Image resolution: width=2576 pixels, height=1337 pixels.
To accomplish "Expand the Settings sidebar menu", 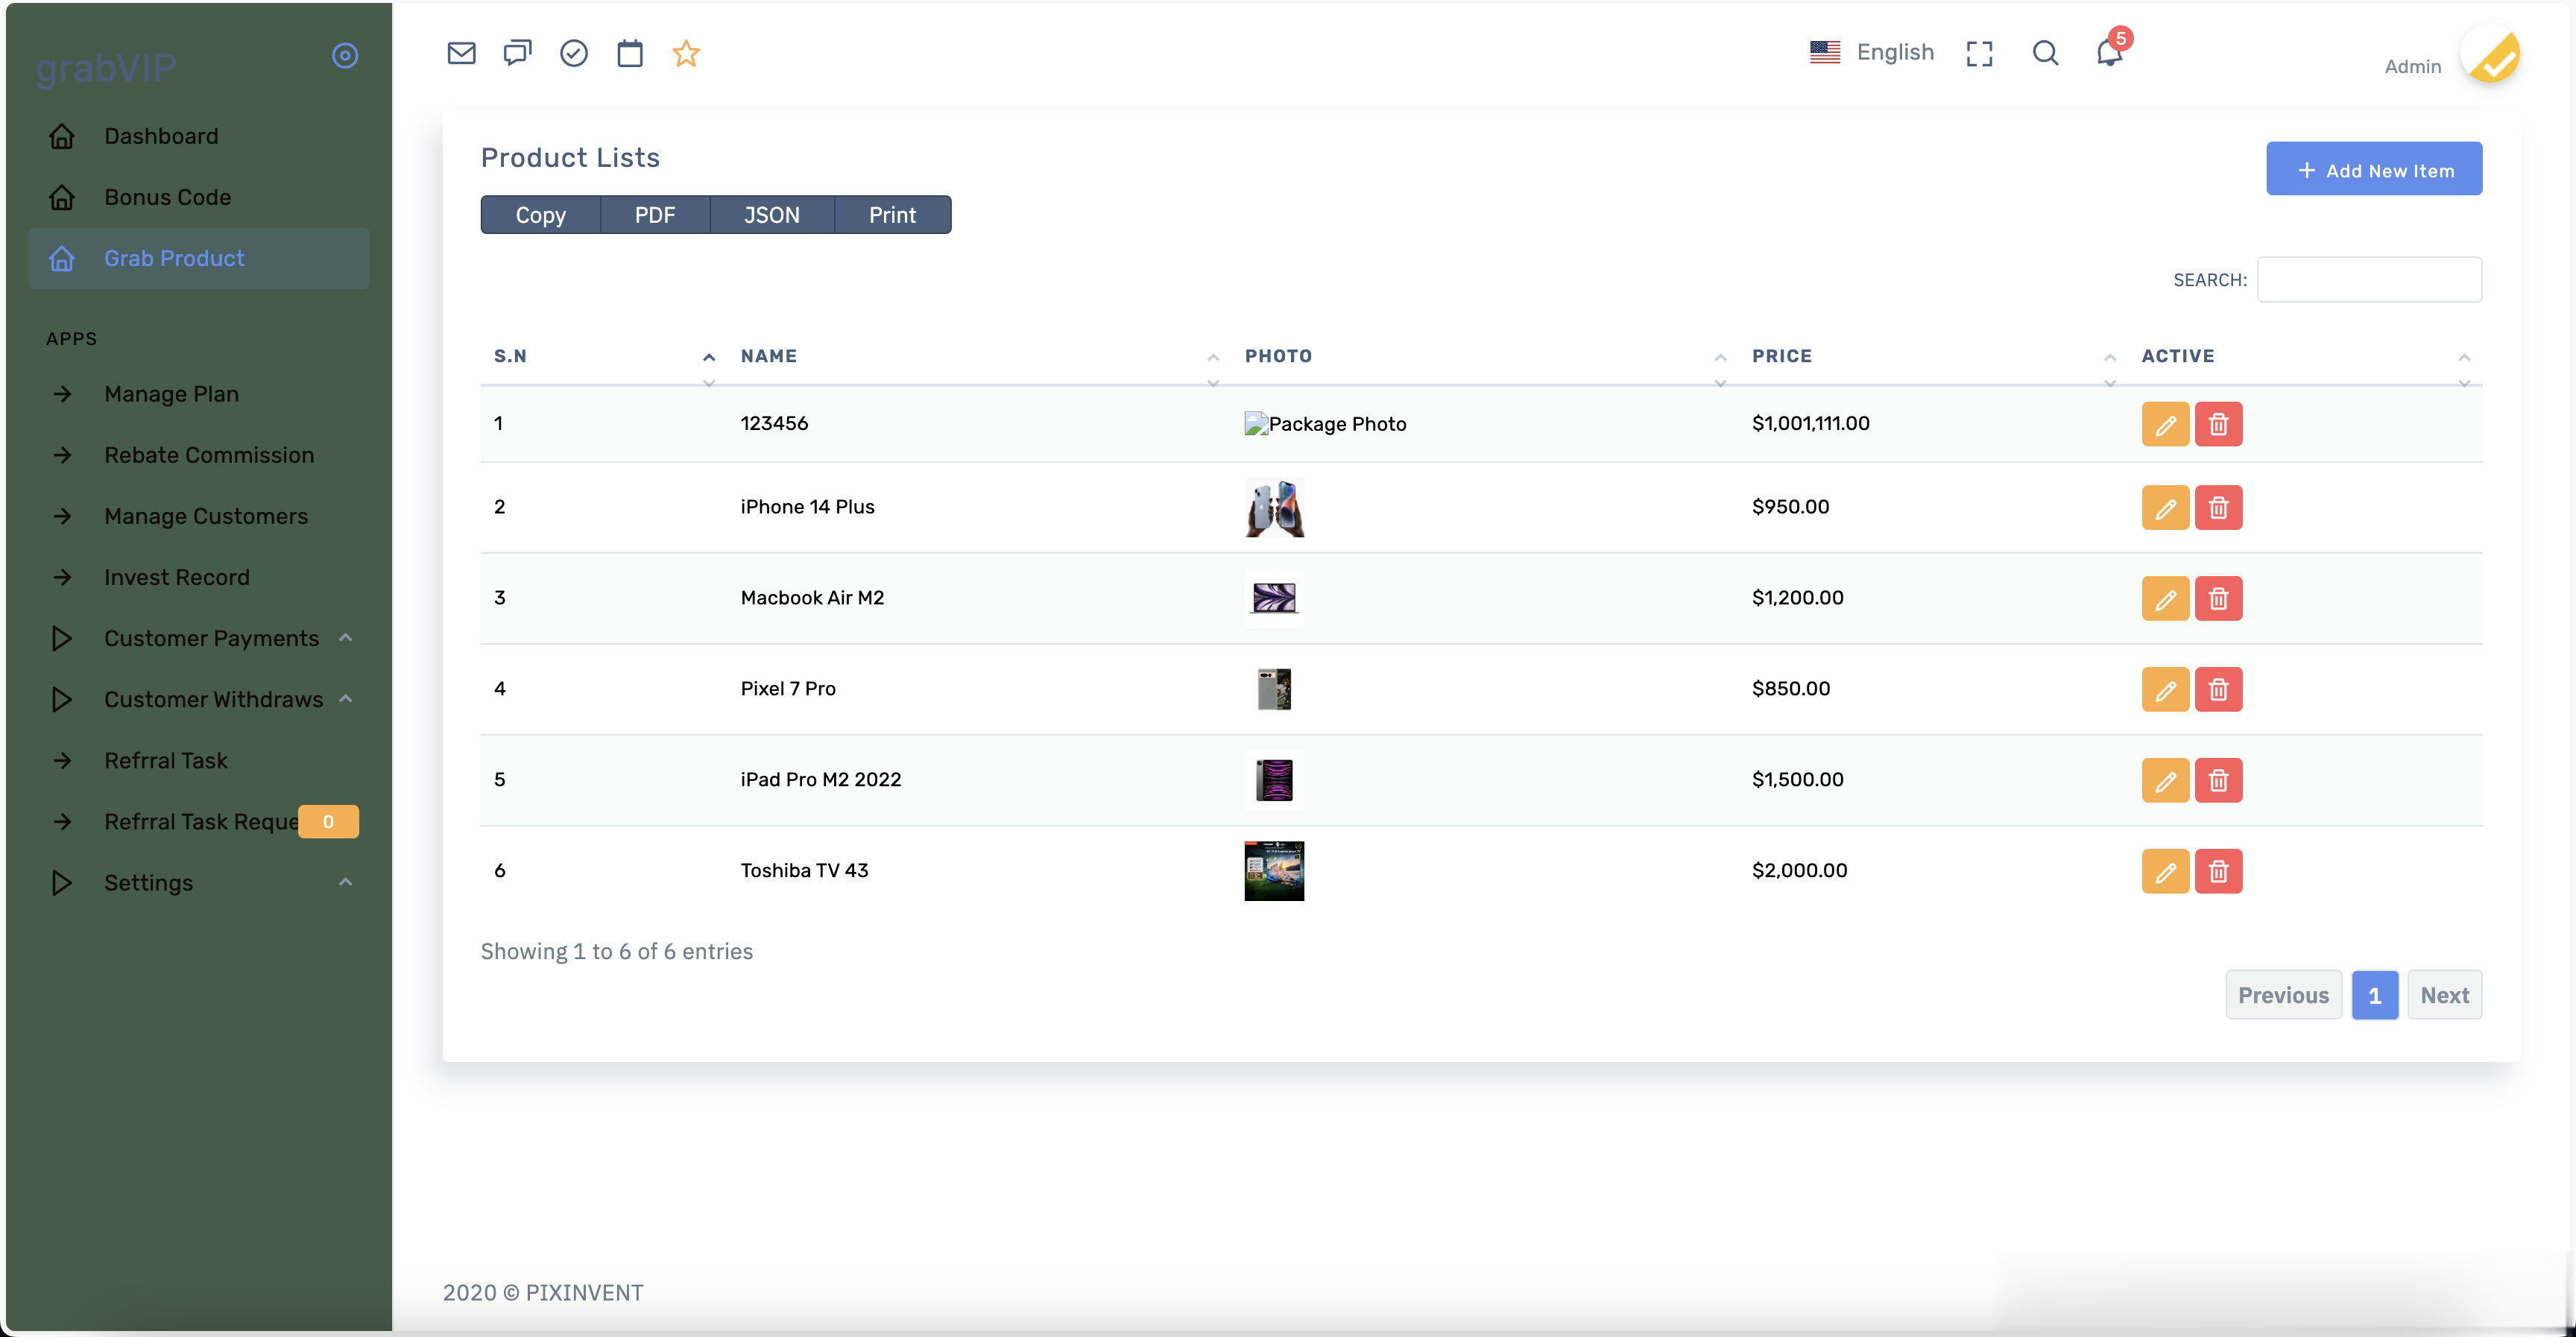I will (x=148, y=882).
